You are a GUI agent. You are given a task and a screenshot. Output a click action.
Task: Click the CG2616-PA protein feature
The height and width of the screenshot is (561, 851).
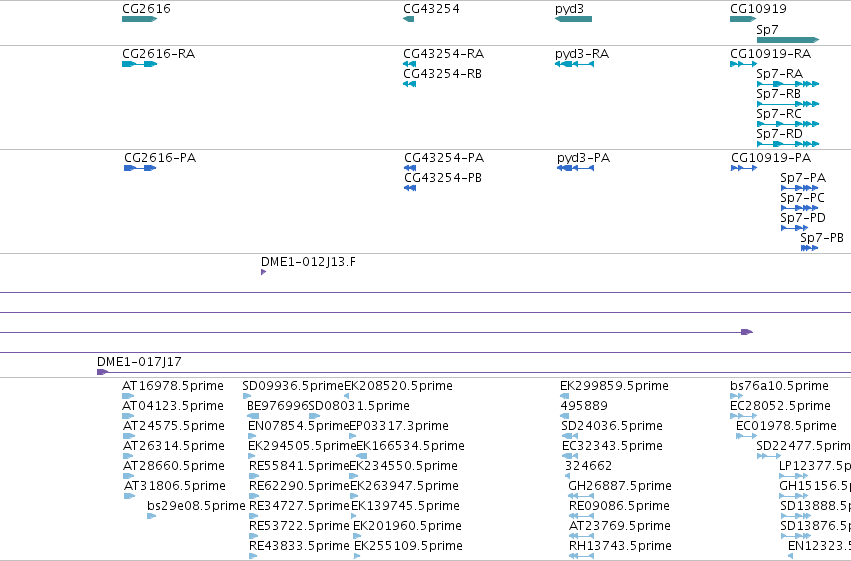[140, 168]
